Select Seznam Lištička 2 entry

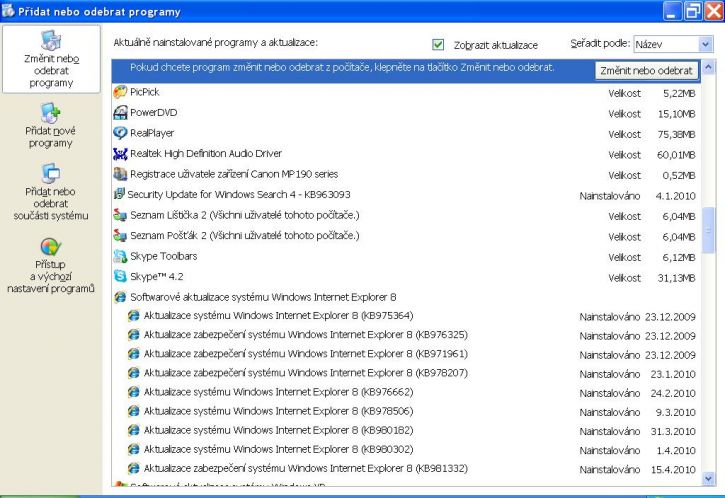click(406, 215)
